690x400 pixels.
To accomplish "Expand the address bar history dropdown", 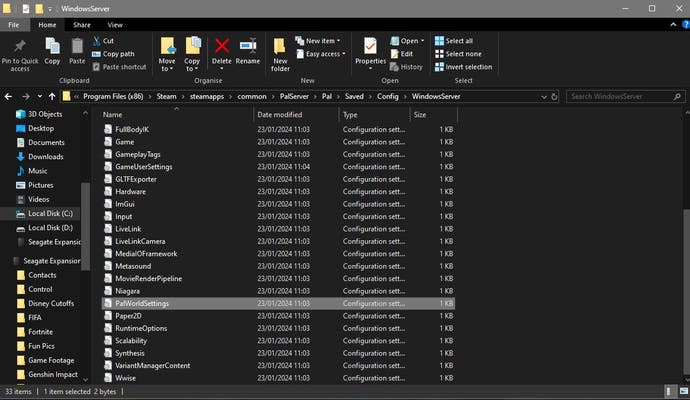I will click(x=544, y=96).
